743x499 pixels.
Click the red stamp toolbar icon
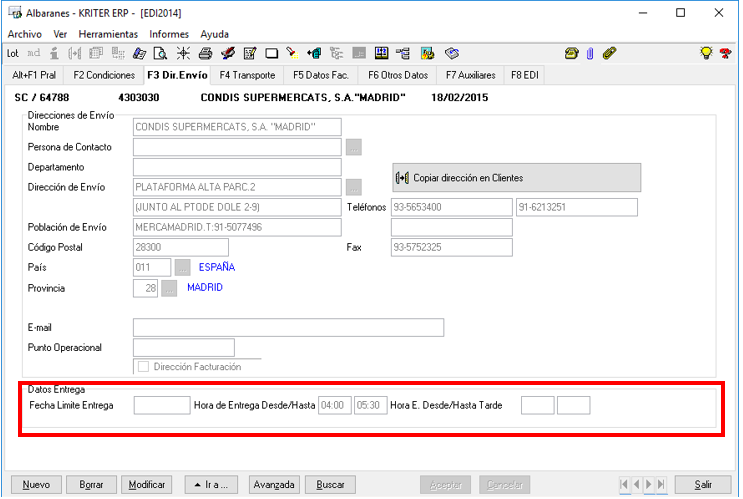pyautogui.click(x=228, y=54)
